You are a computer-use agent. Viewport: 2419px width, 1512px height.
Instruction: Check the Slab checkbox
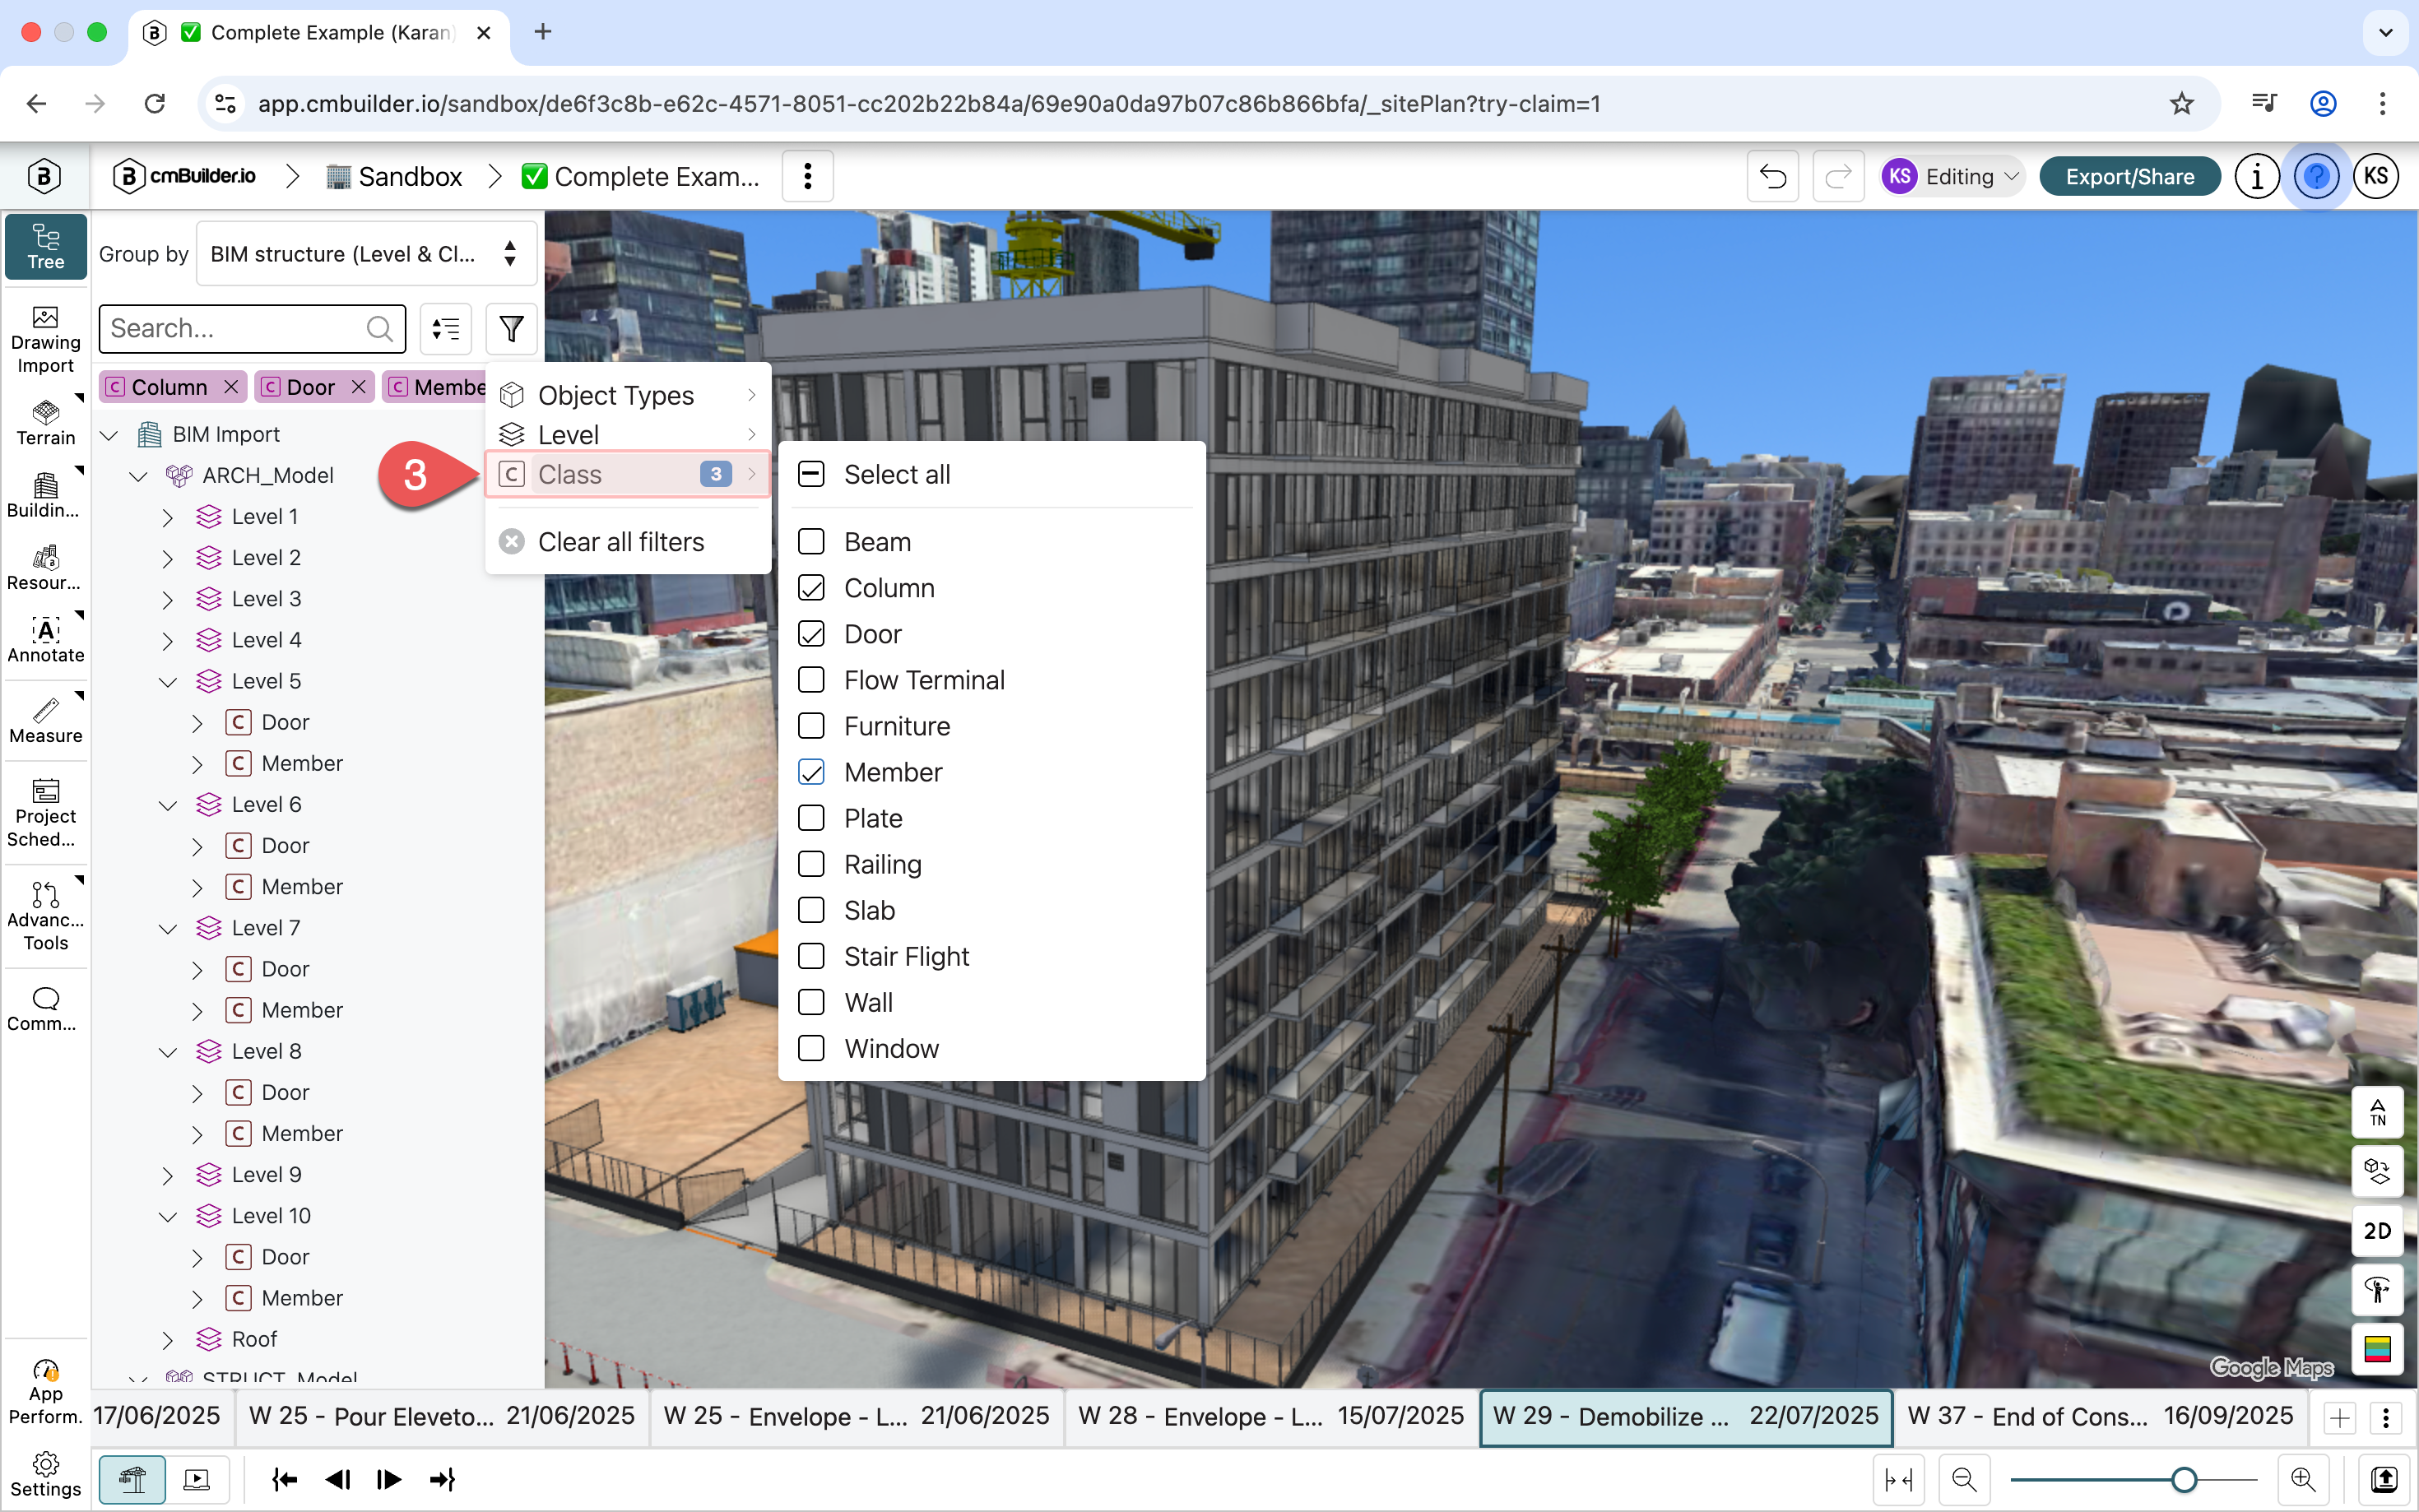click(811, 910)
